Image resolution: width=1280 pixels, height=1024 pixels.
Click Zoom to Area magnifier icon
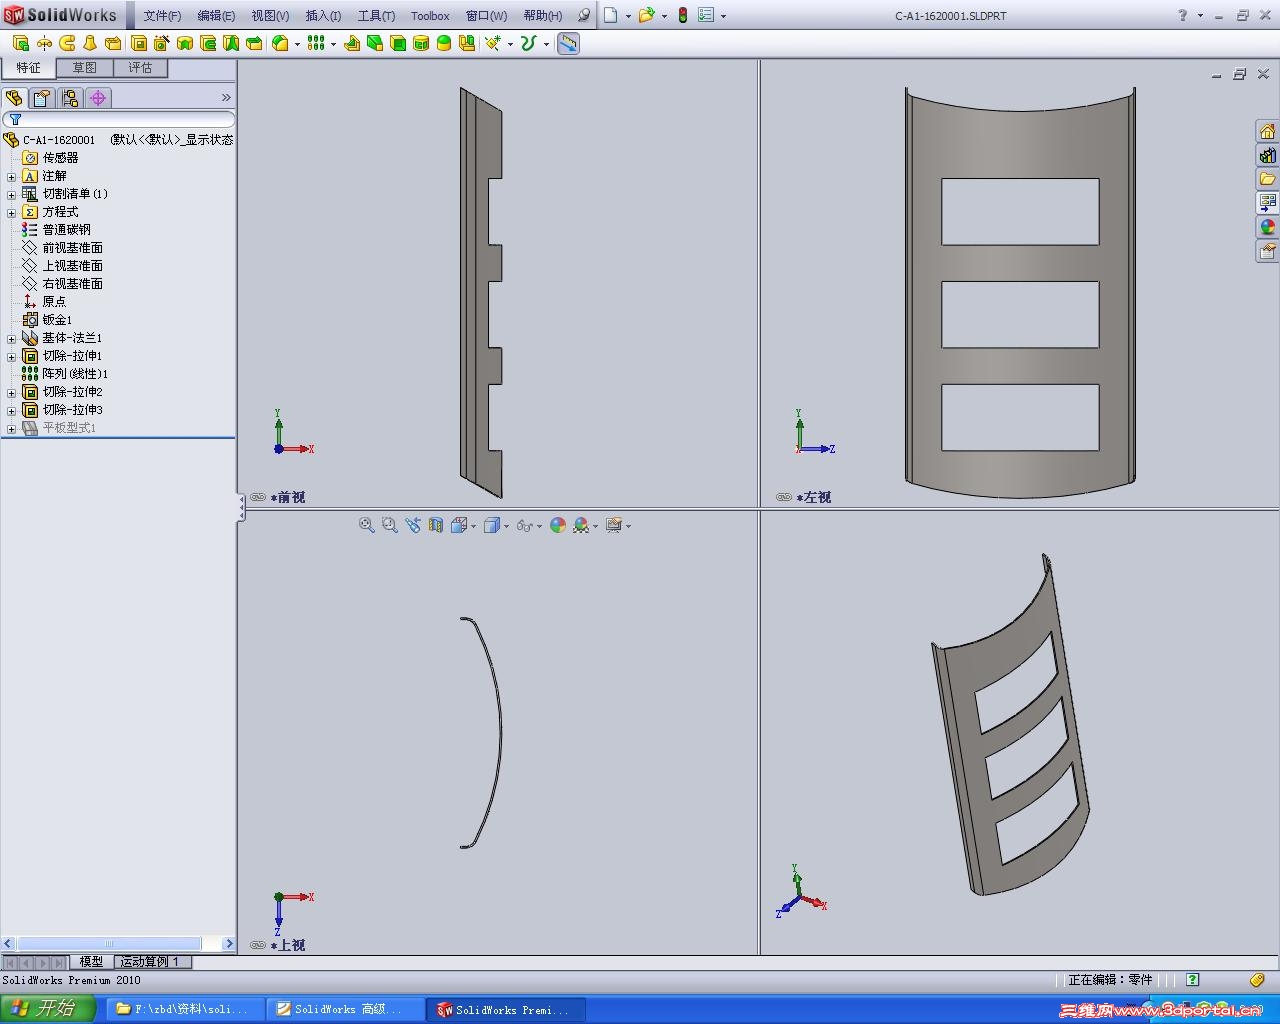[x=390, y=525]
